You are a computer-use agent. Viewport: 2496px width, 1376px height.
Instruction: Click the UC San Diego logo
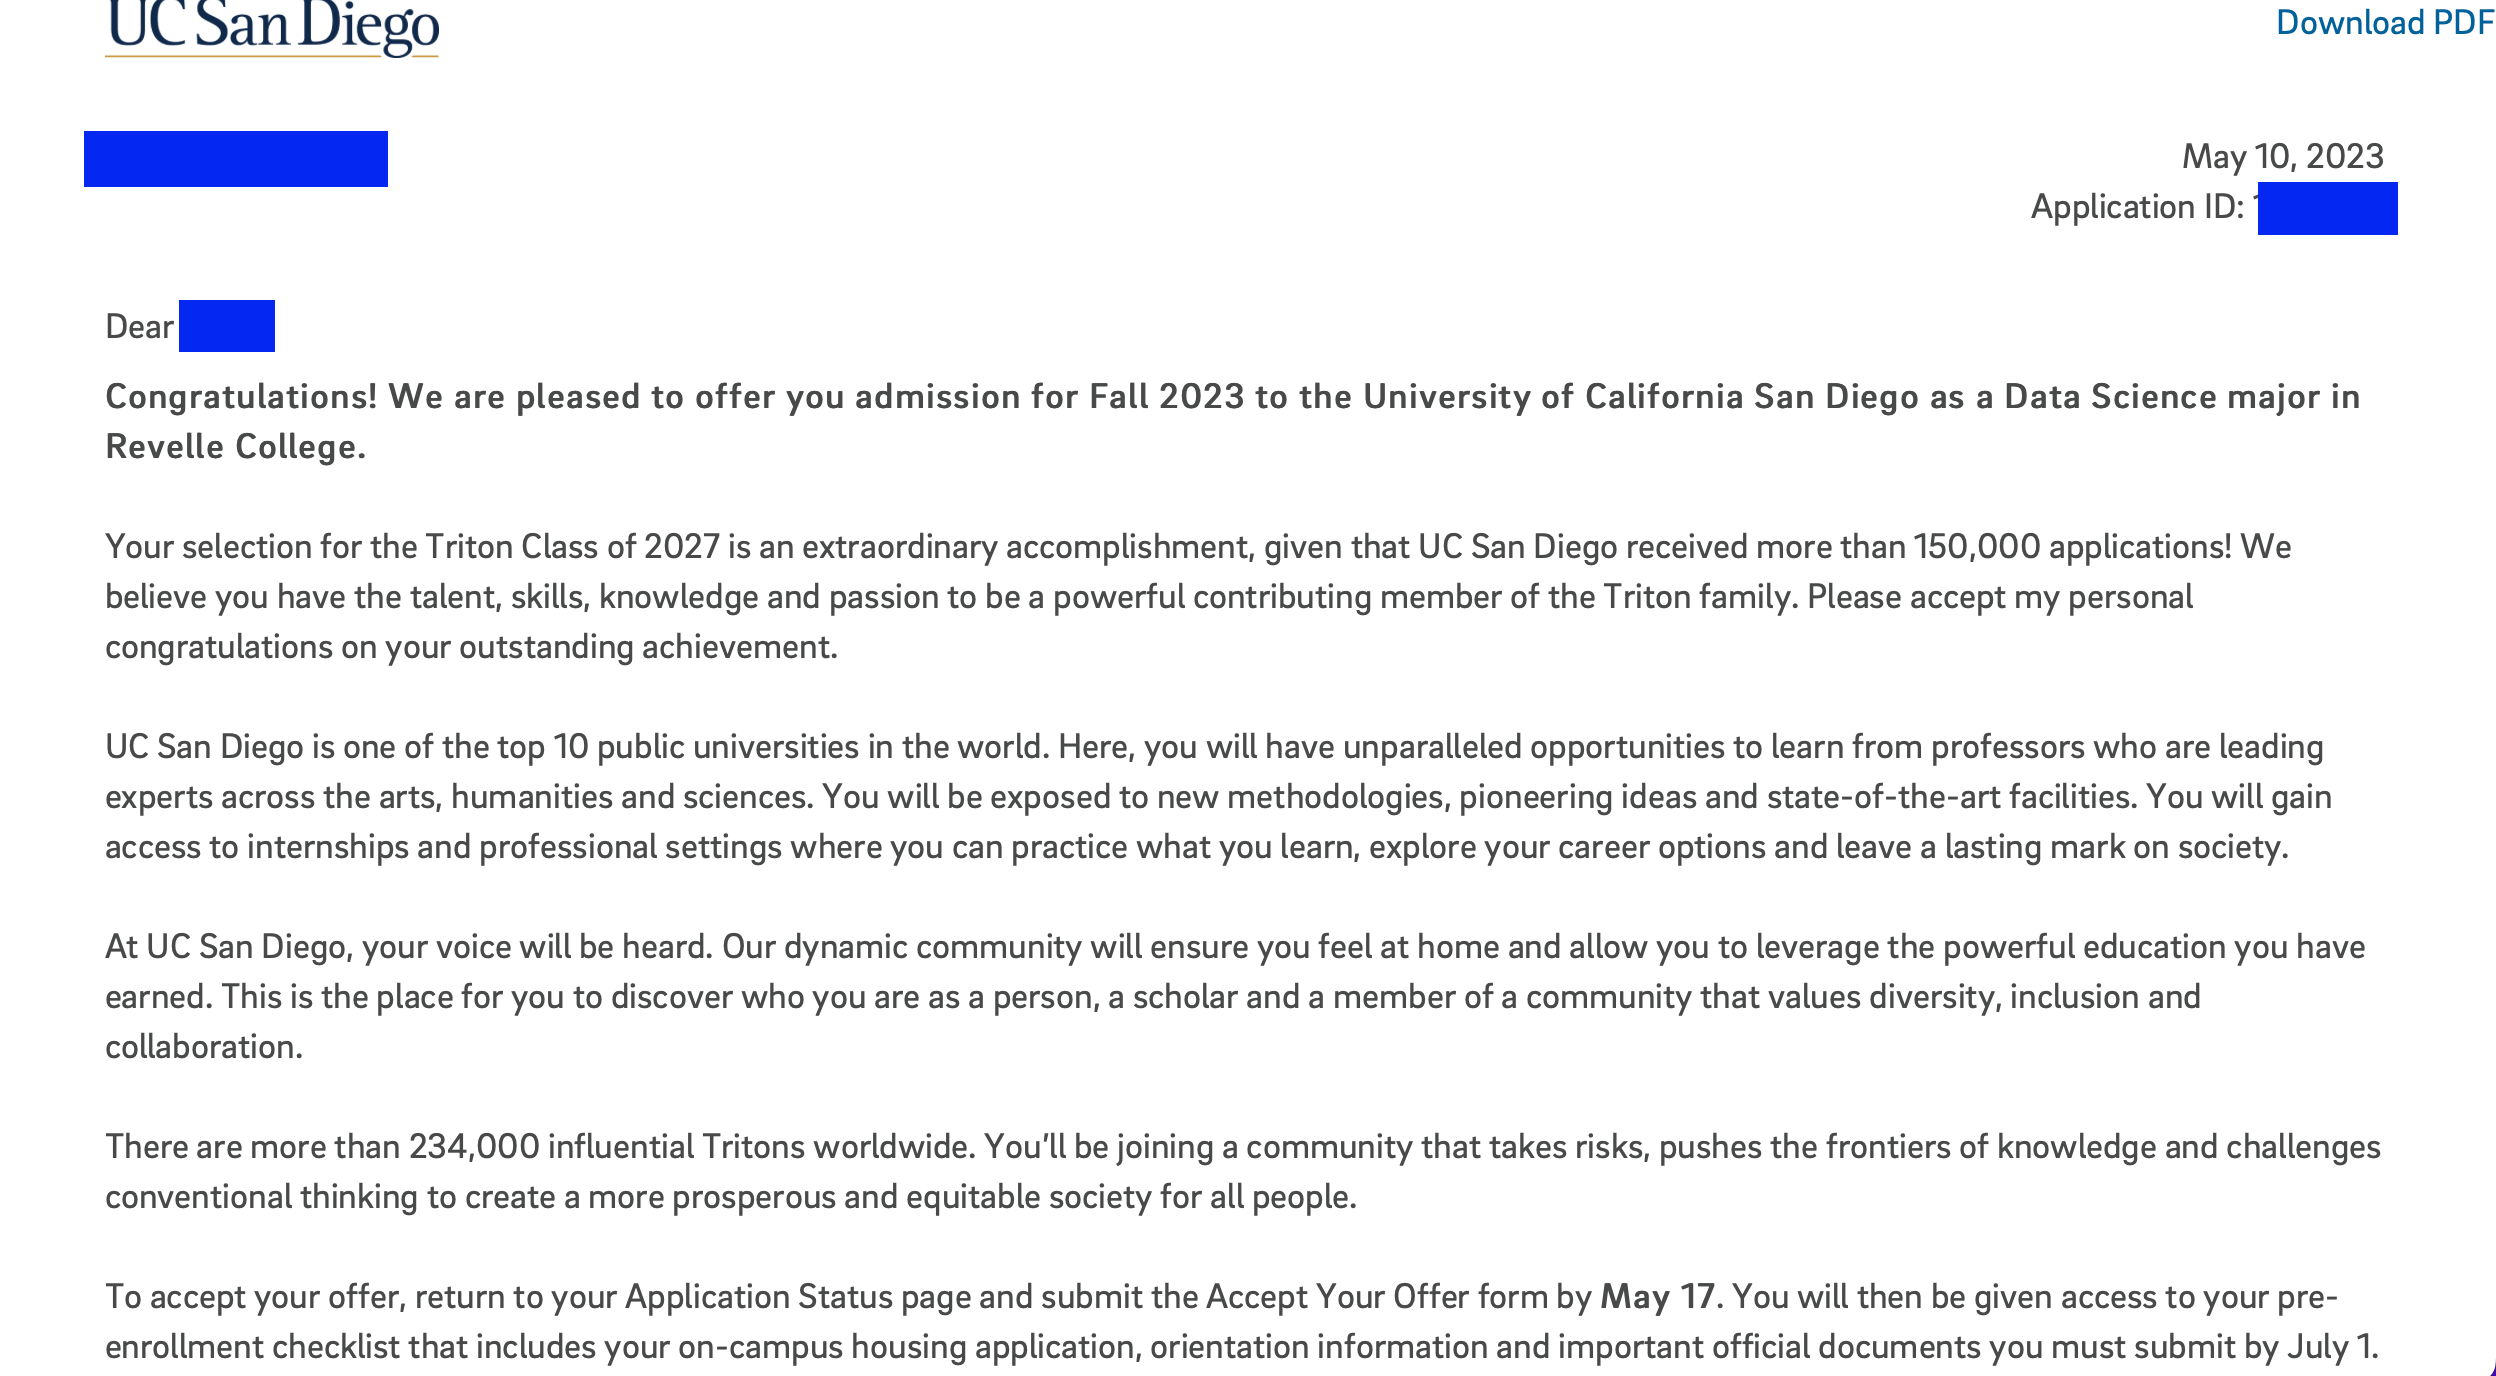272,28
